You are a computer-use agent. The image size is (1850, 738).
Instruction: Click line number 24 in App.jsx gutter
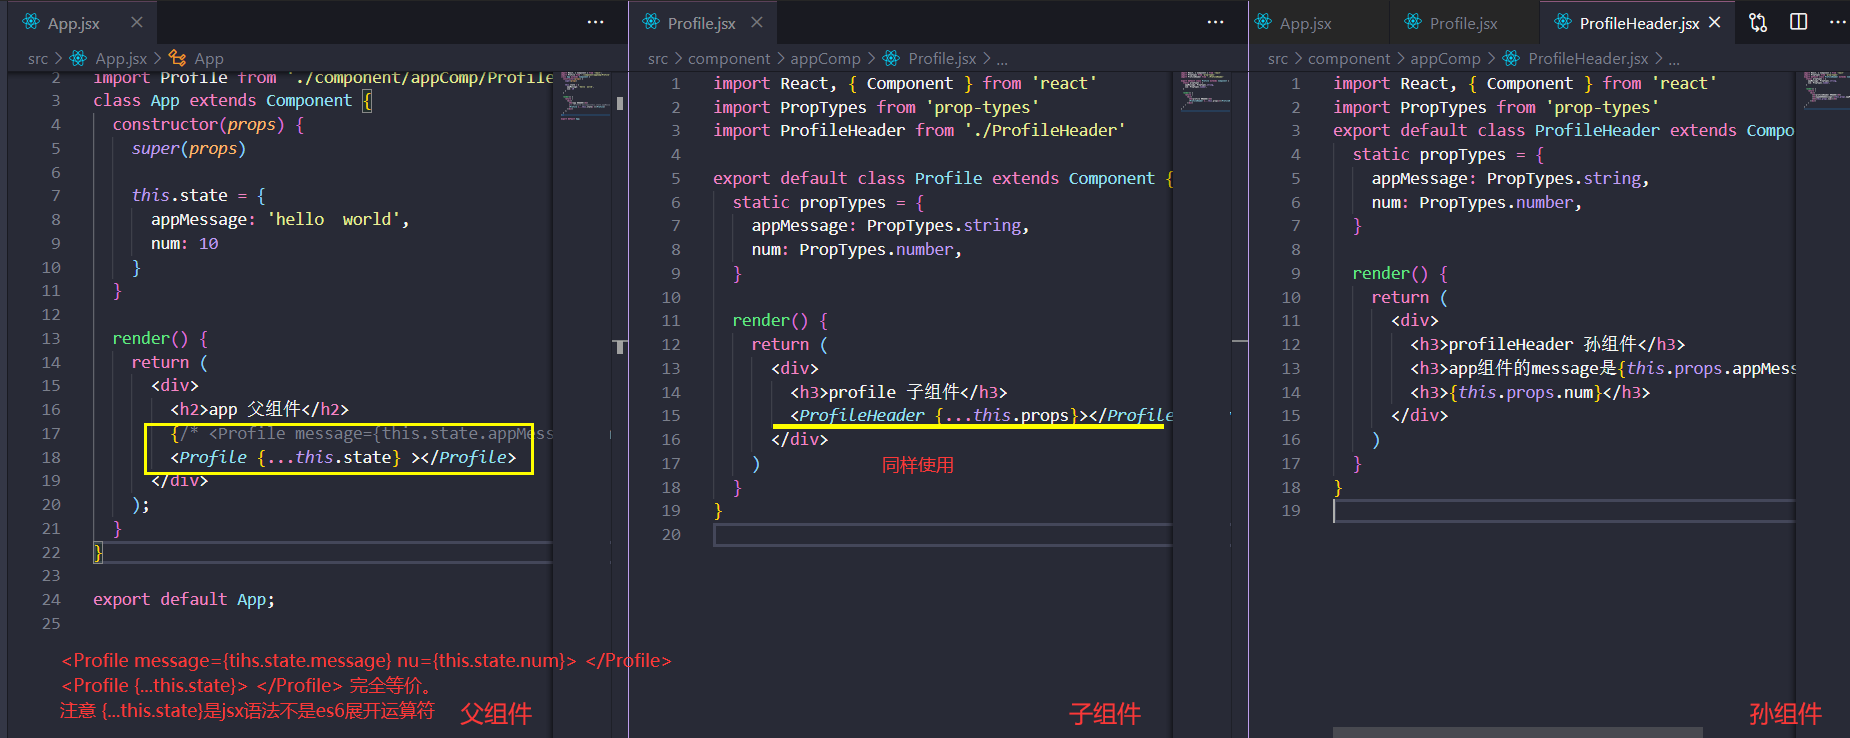tap(50, 599)
